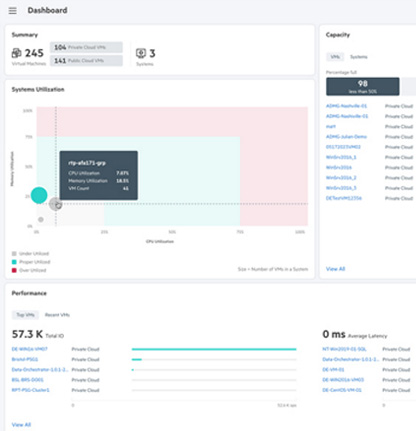
Task: Open View All in the Capacity panel
Action: click(x=335, y=269)
